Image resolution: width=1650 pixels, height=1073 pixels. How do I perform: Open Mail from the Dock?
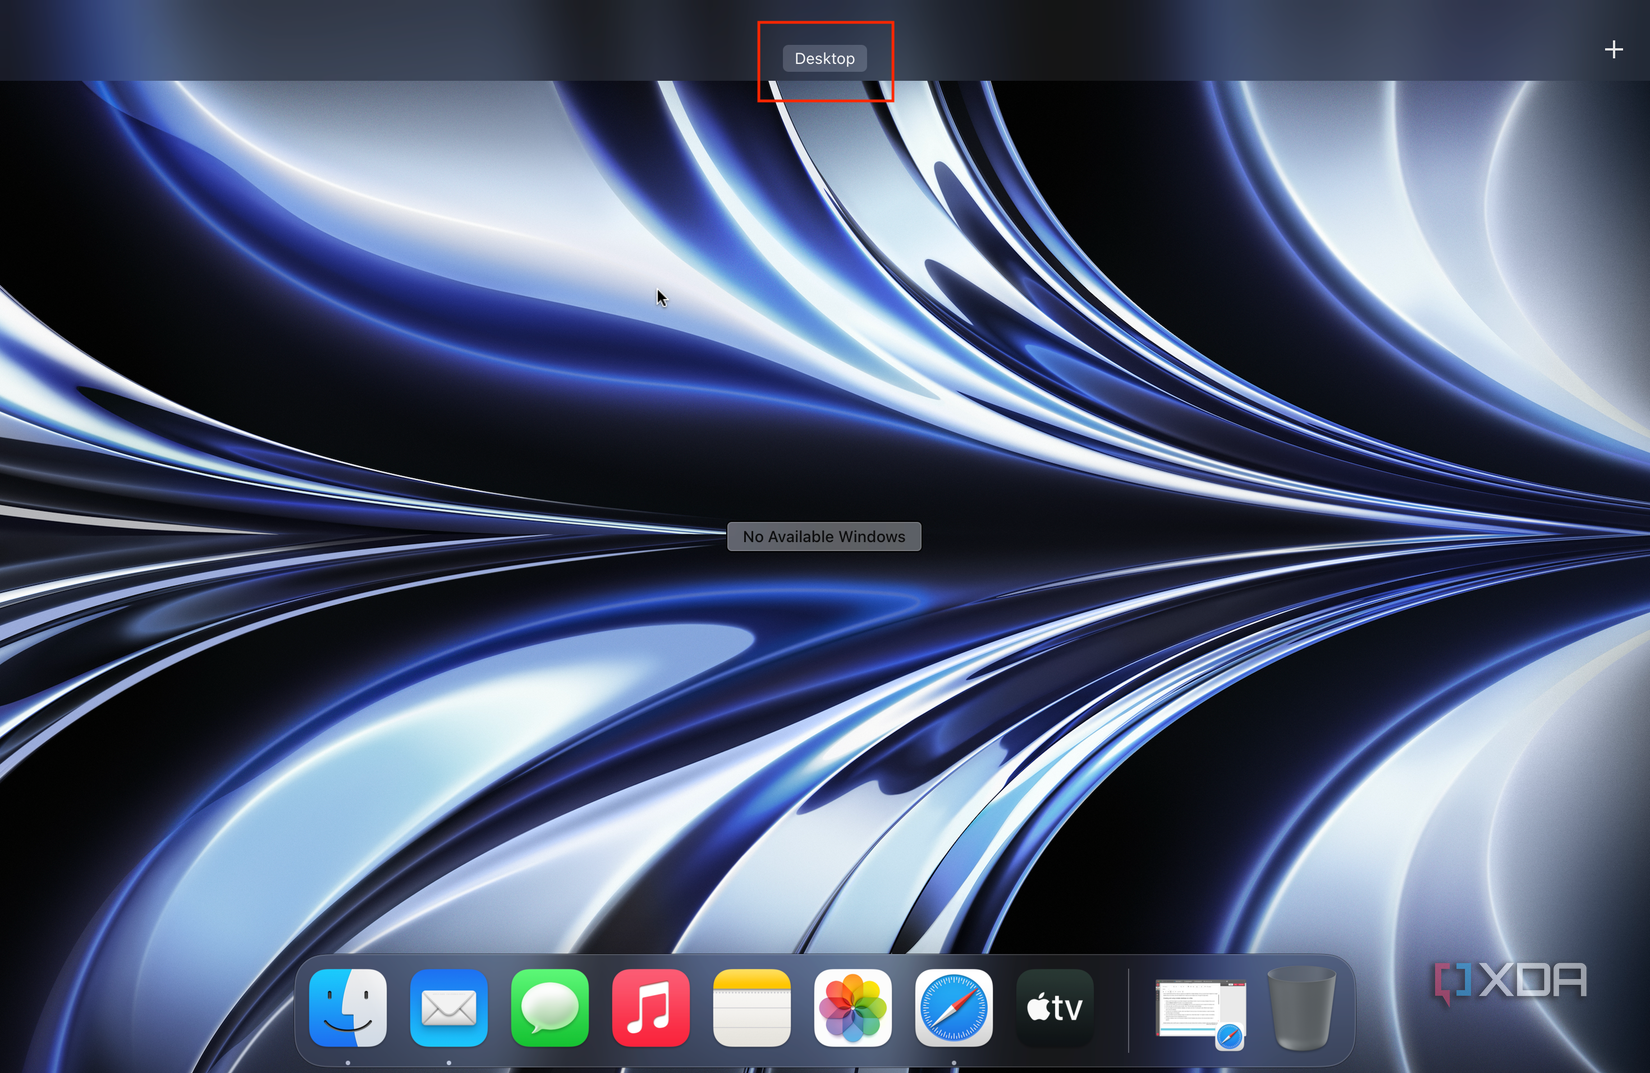[x=449, y=1008]
